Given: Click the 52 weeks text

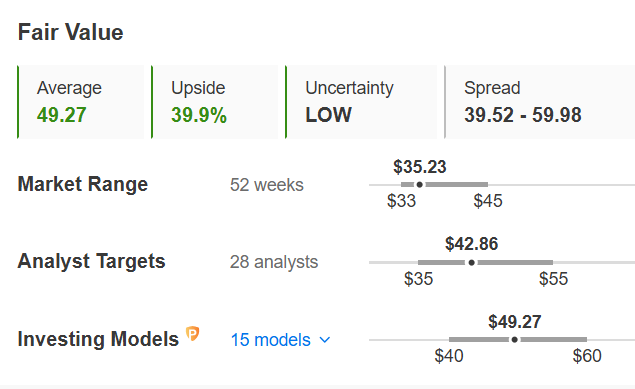Looking at the screenshot, I should coord(267,185).
